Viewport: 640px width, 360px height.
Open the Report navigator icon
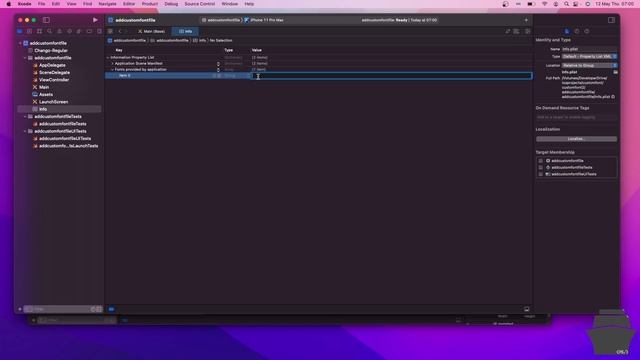(x=99, y=31)
